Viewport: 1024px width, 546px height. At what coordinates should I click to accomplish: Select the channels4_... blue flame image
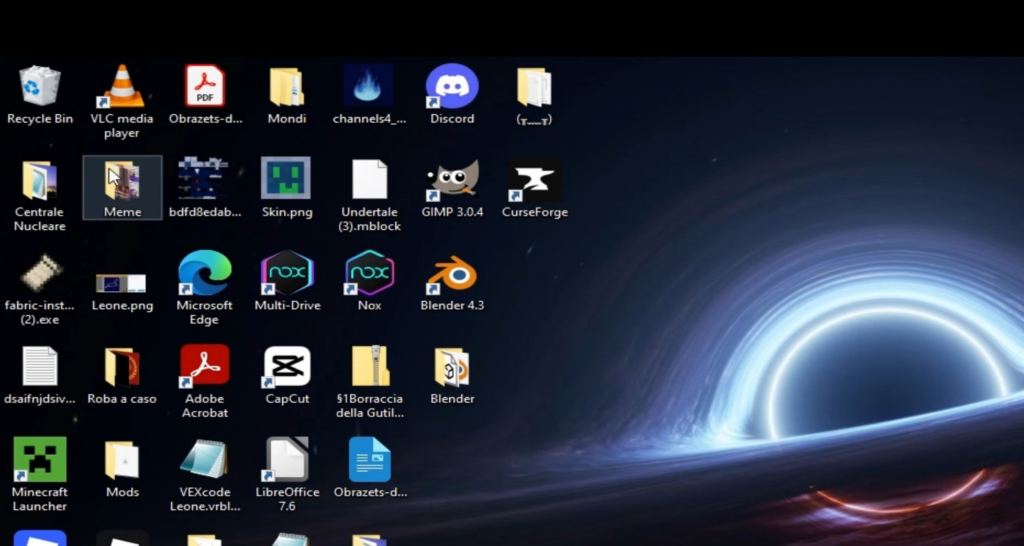[368, 86]
